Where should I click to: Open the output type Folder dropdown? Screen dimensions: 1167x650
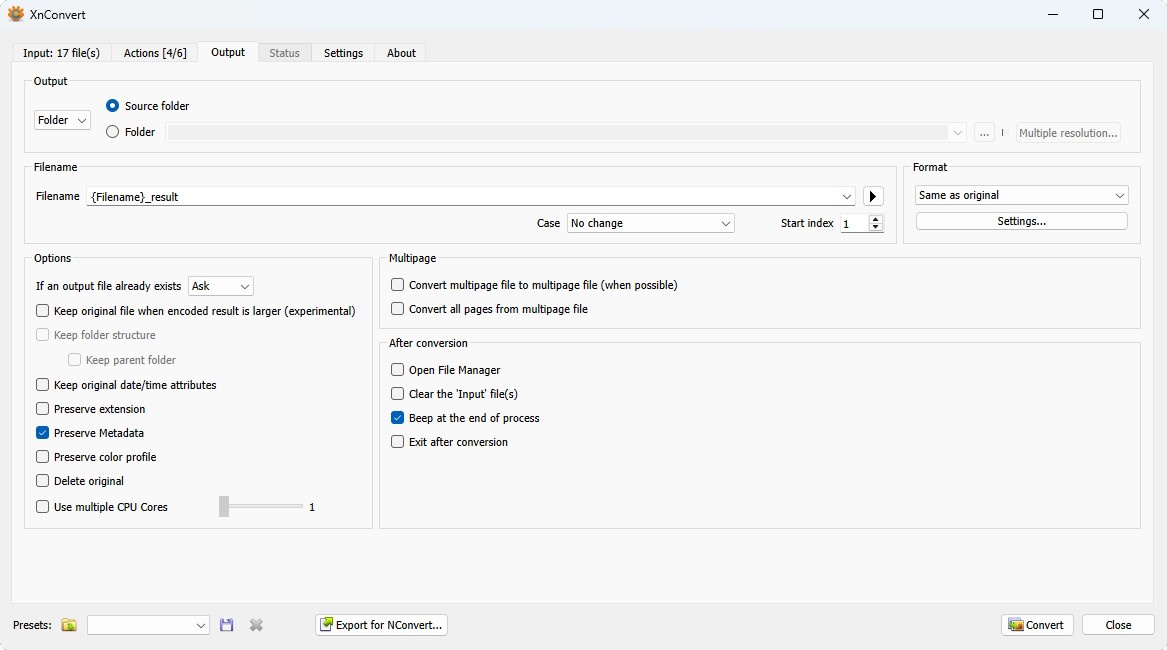pos(63,120)
